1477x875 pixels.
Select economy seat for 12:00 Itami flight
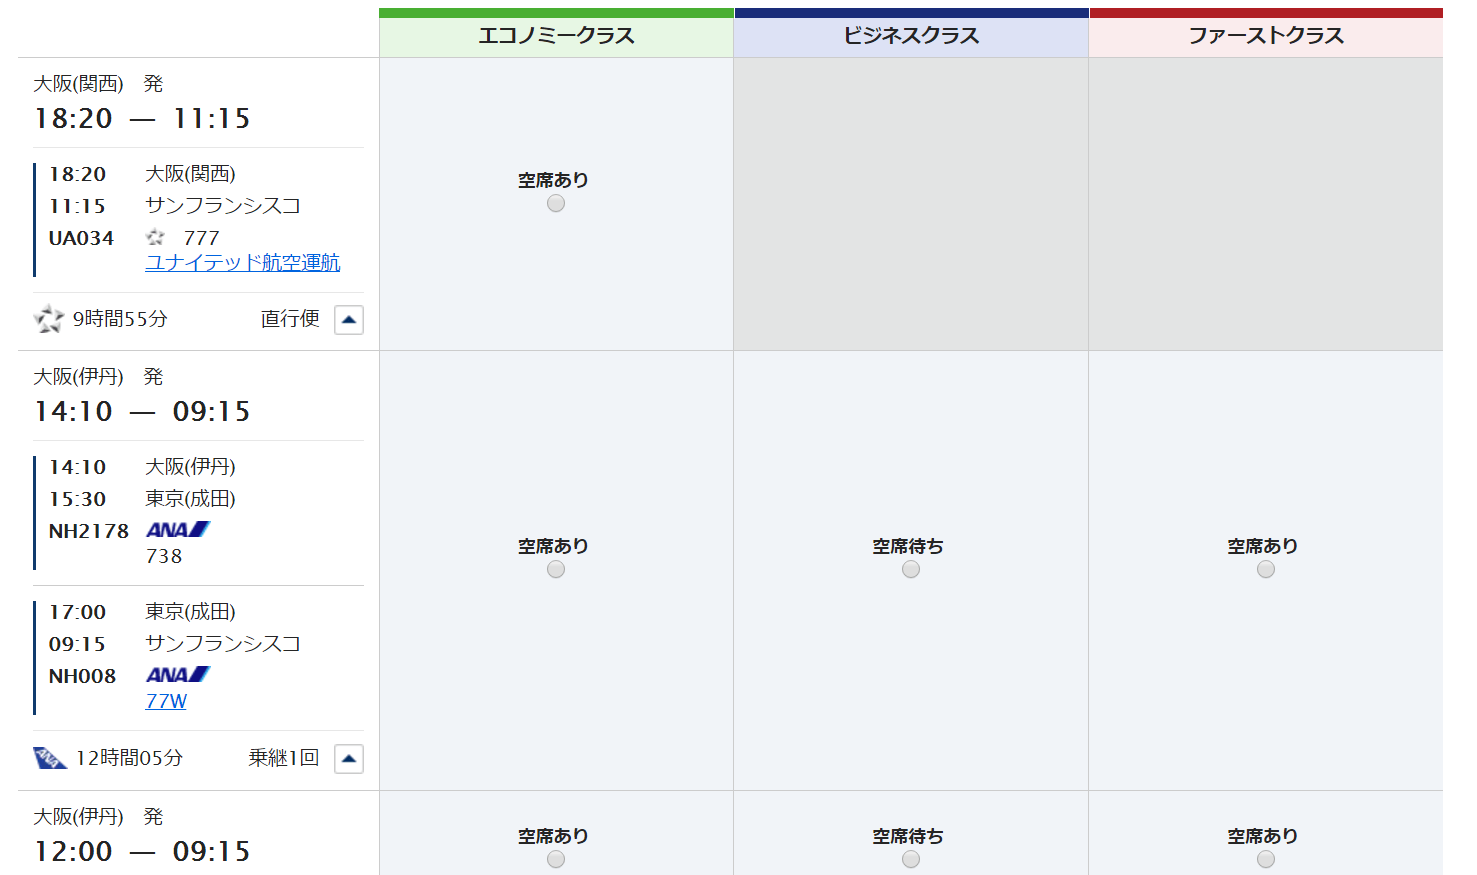(x=556, y=859)
